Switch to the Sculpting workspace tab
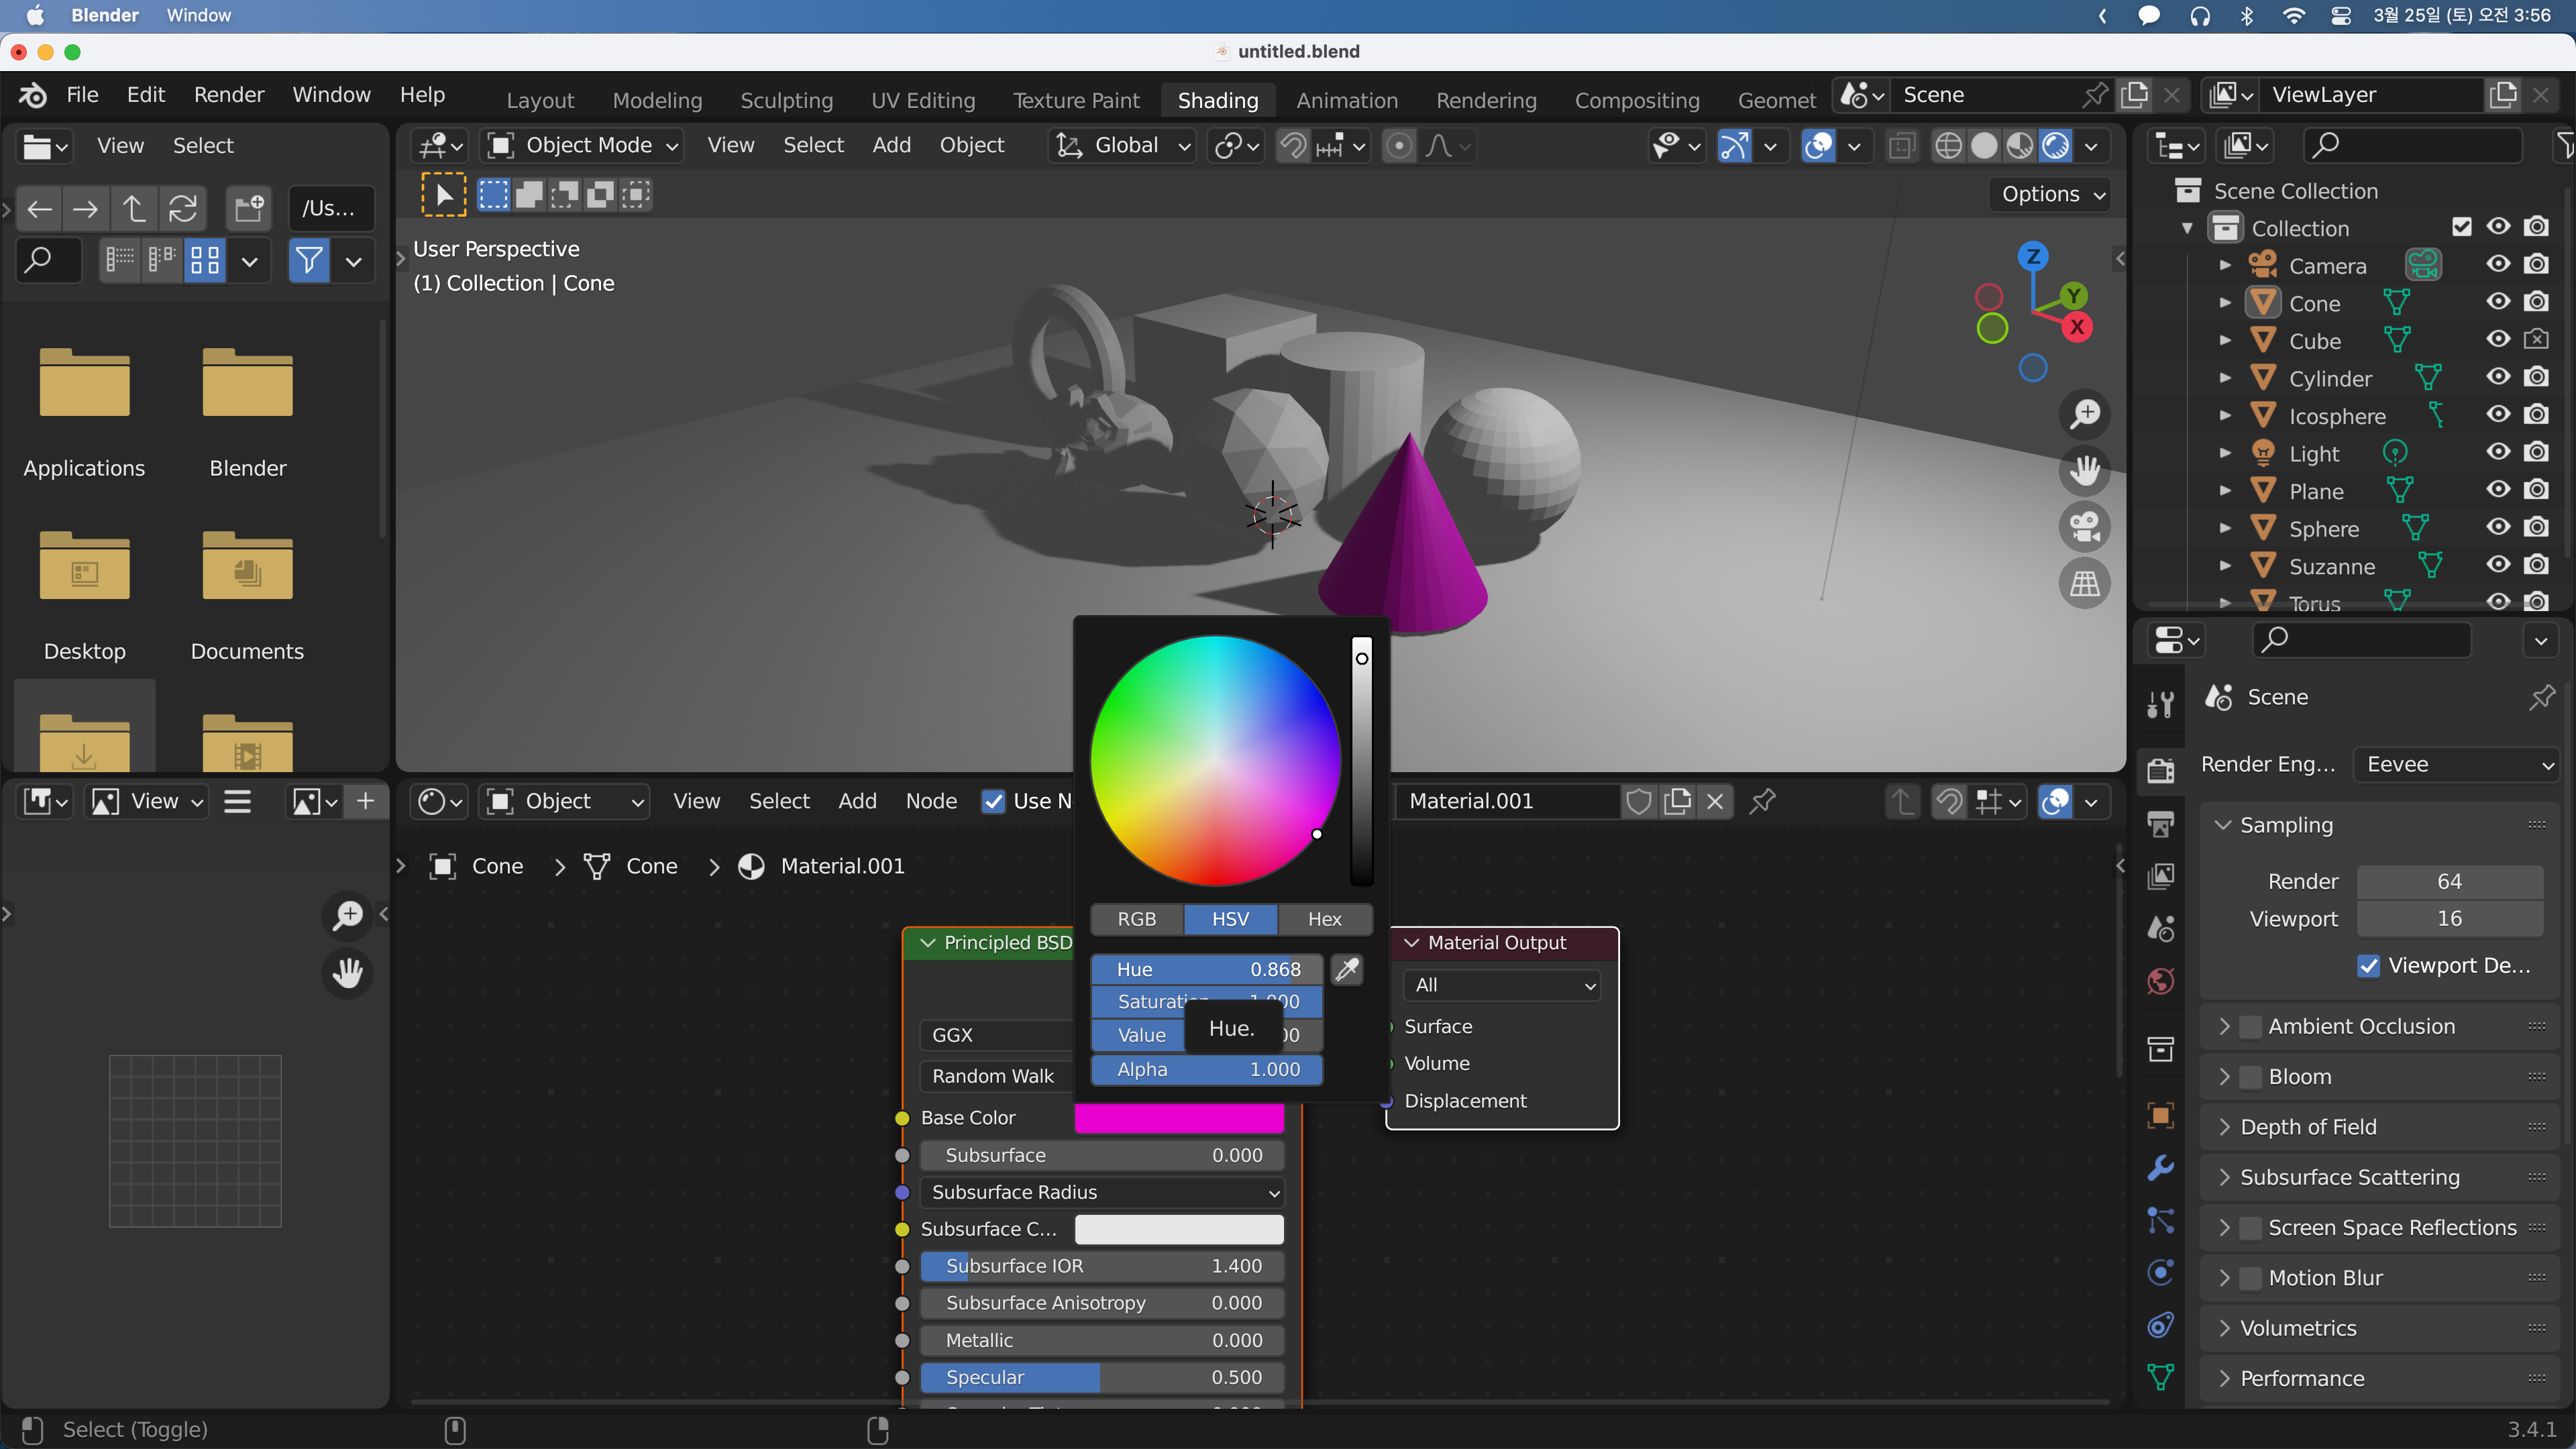This screenshot has width=2576, height=1449. click(x=786, y=100)
